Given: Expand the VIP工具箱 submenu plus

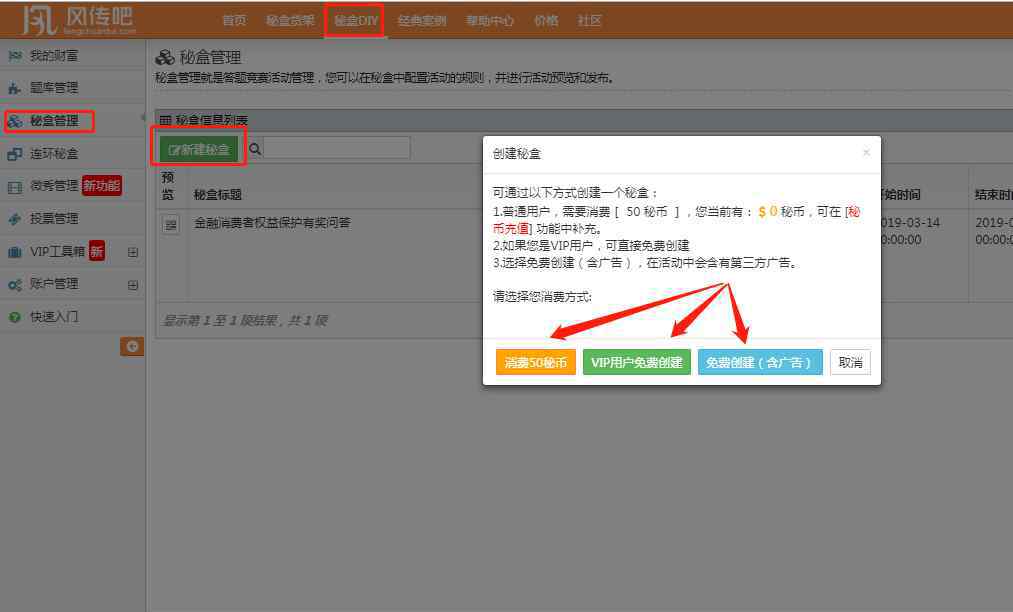Looking at the screenshot, I should 133,252.
